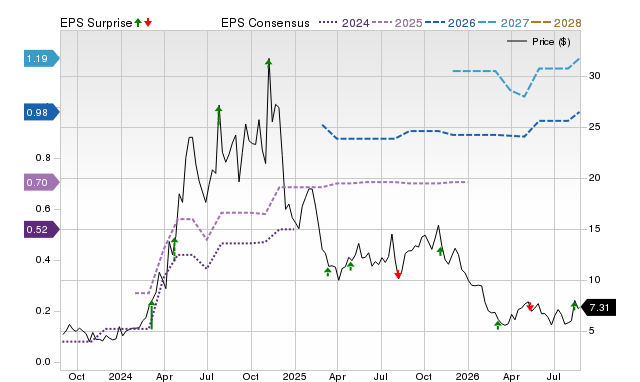Select the green surprise arrow in March 2026
Viewport: 640px width, 382px height.
click(498, 325)
